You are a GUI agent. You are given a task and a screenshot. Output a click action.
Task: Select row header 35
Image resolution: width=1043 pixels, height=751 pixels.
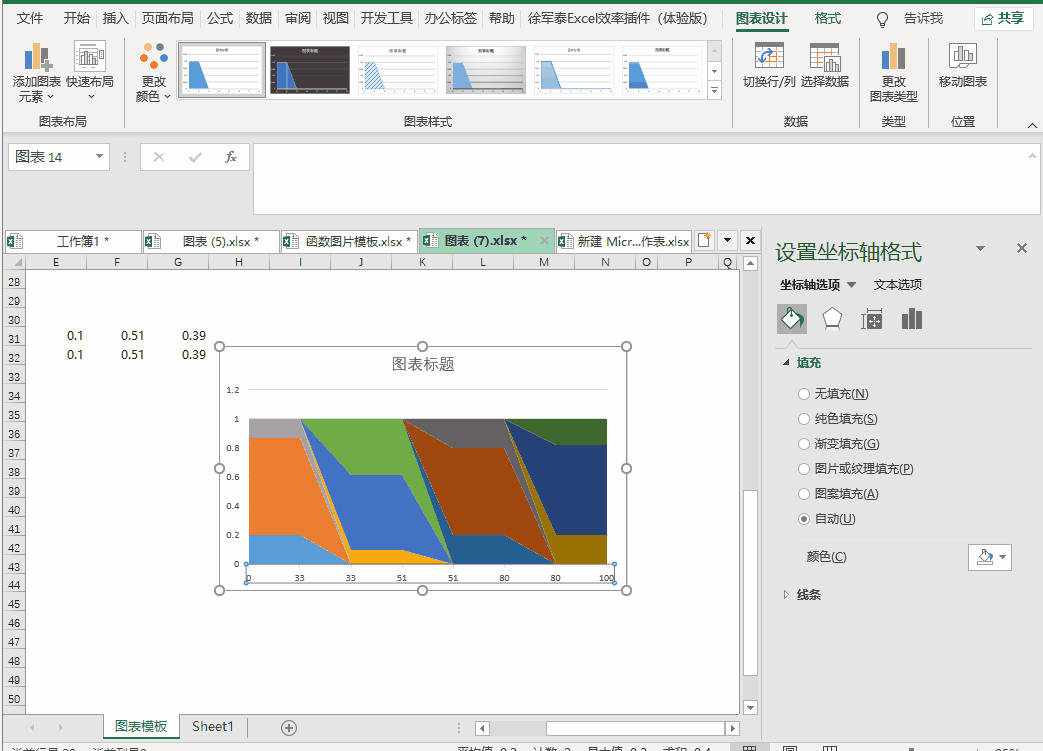click(x=14, y=415)
